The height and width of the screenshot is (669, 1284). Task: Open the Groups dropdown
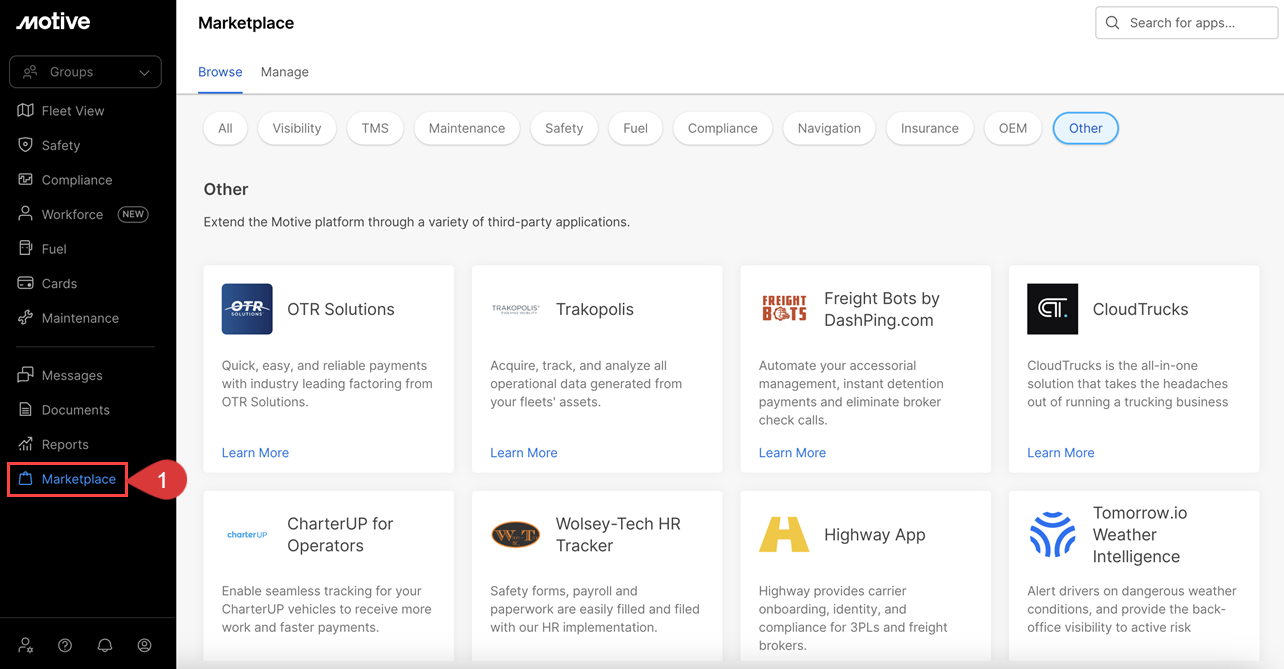[x=85, y=72]
